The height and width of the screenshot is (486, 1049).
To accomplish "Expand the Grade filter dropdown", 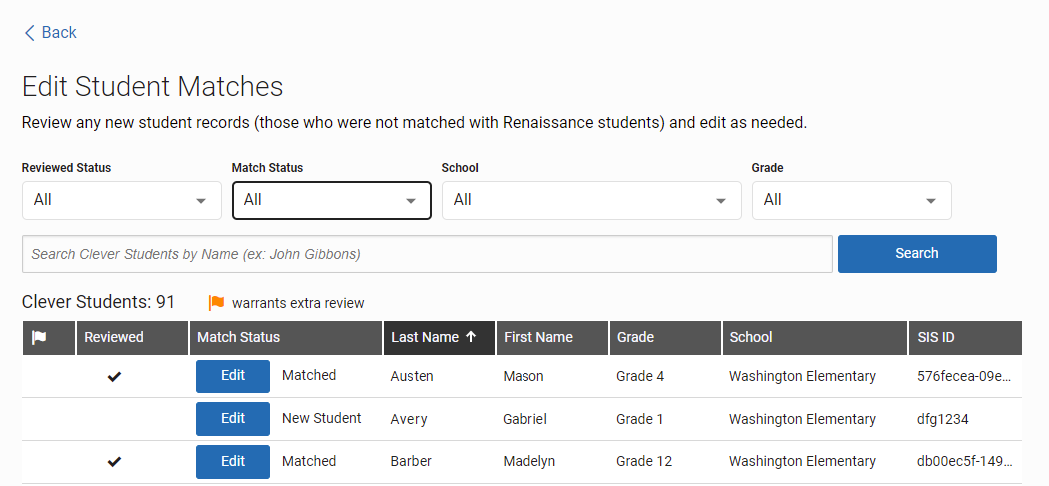I will click(x=852, y=200).
